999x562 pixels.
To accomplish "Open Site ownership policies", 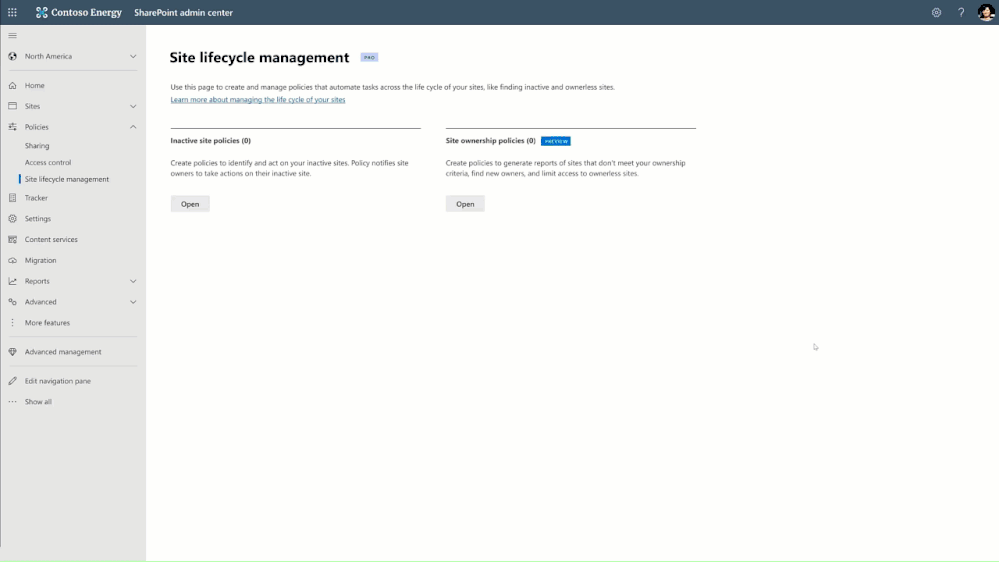I will pyautogui.click(x=465, y=204).
